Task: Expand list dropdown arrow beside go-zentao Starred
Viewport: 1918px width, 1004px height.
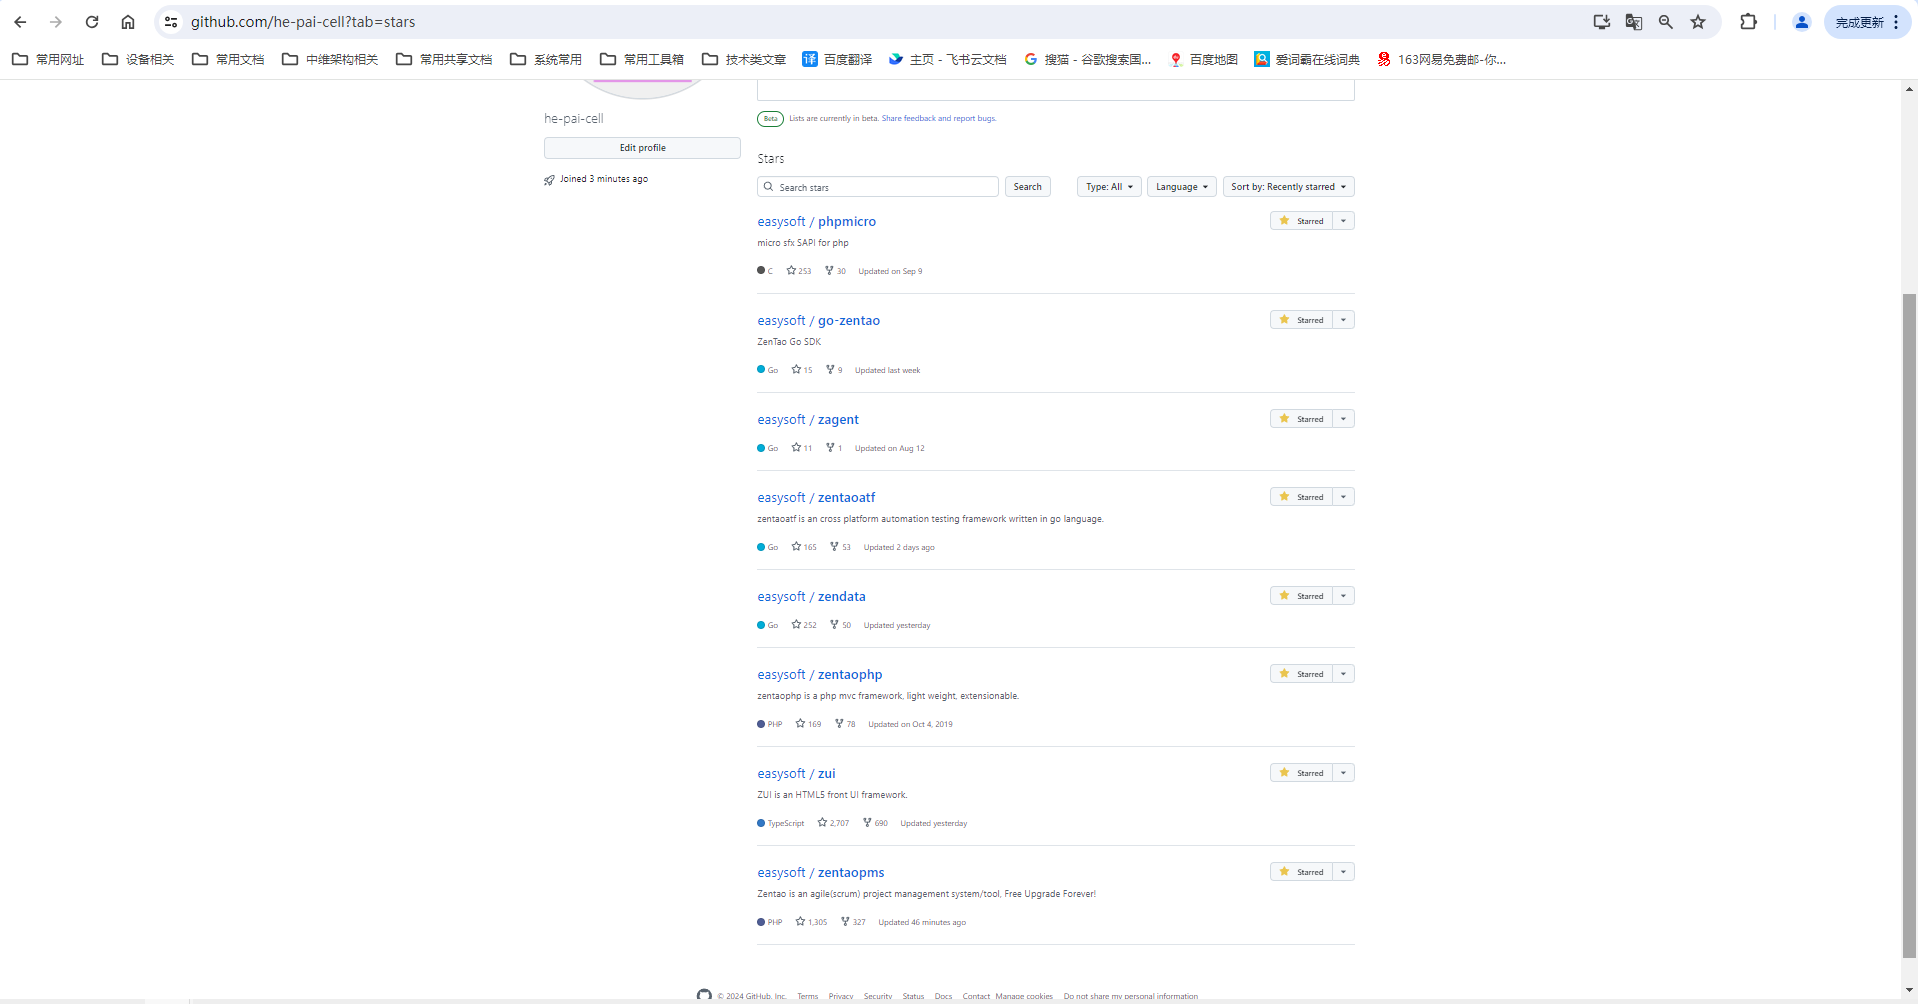Action: (1344, 320)
